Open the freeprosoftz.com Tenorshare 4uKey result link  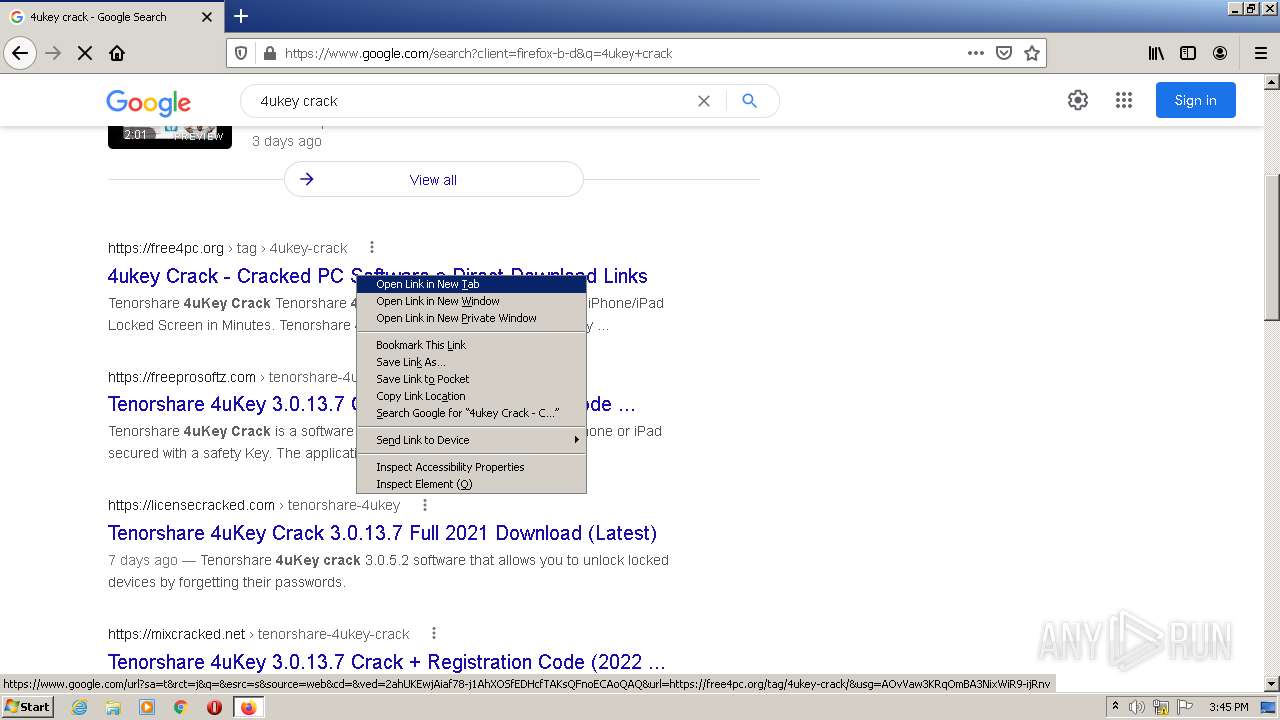point(231,405)
